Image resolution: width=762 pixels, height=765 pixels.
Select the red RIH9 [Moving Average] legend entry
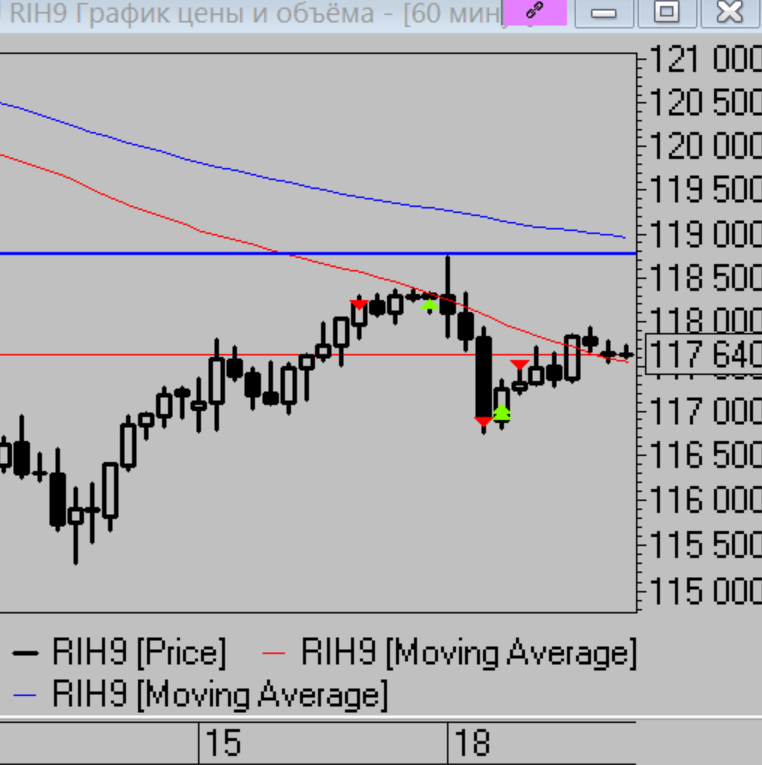468,653
